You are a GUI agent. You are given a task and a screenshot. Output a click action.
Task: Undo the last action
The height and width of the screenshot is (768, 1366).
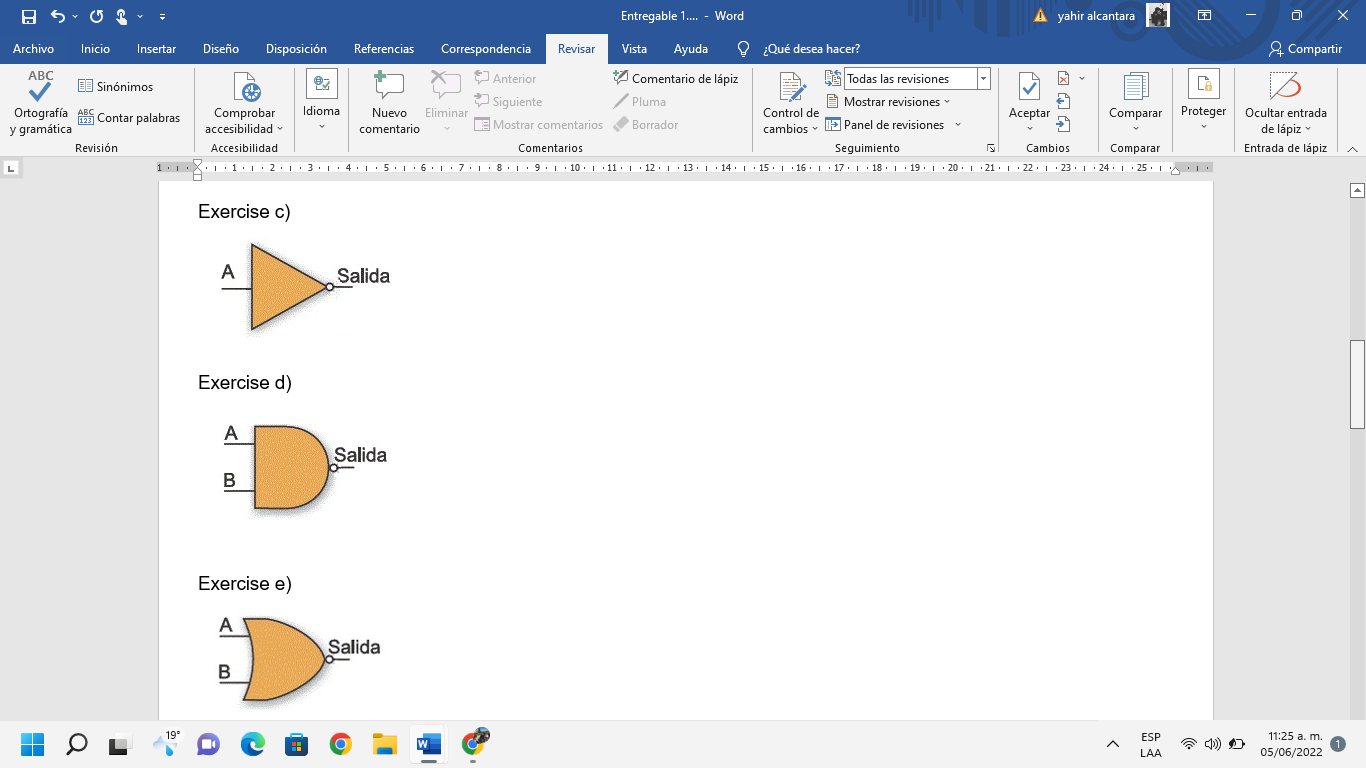(58, 16)
